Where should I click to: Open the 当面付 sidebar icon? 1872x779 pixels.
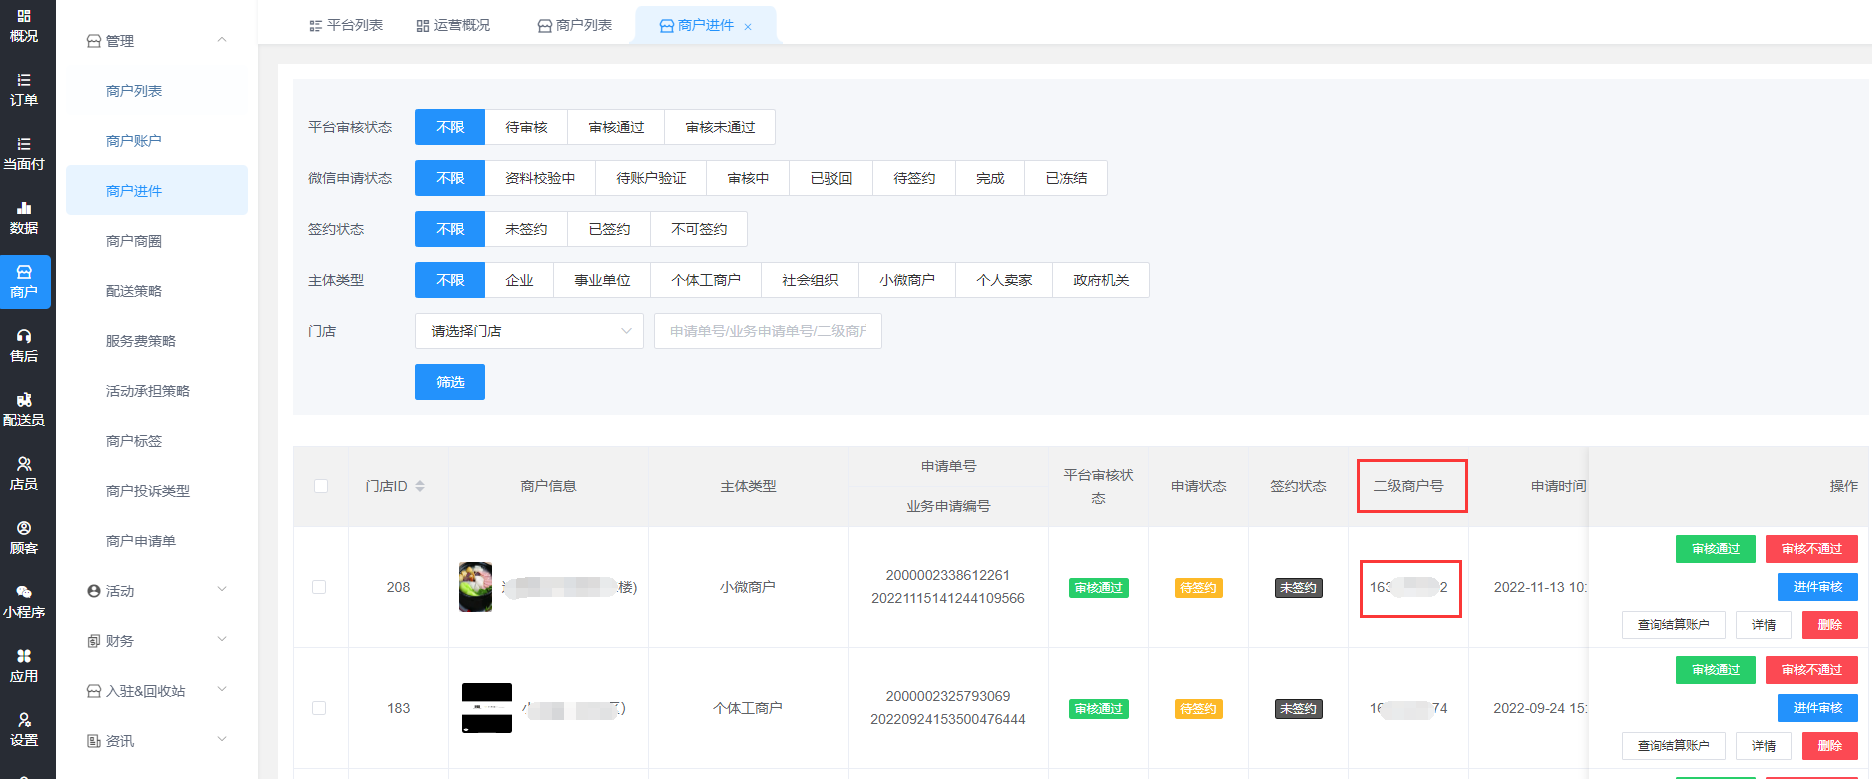point(24,154)
